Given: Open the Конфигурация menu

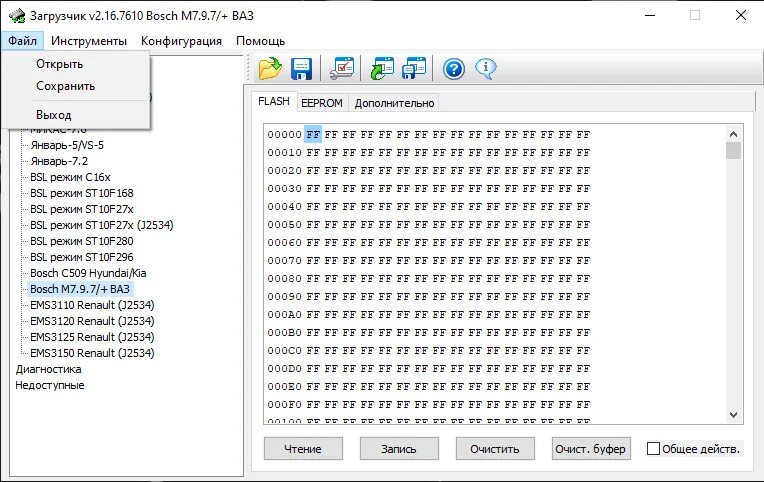Looking at the screenshot, I should 181,41.
